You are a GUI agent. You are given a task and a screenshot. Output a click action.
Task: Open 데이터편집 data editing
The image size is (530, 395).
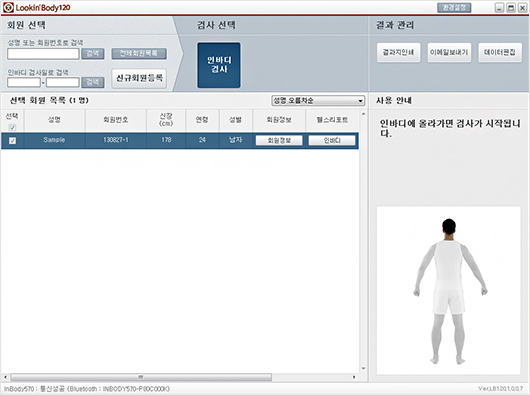coord(500,52)
